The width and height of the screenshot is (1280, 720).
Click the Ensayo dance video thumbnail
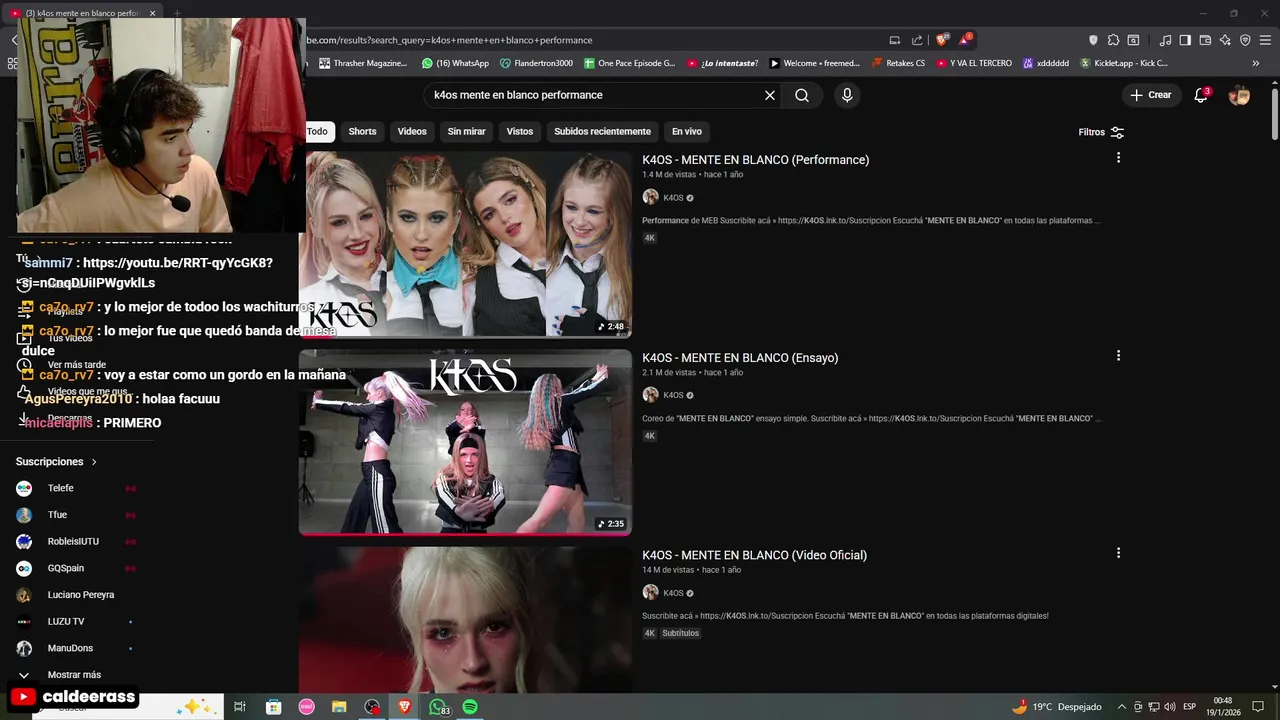(465, 442)
